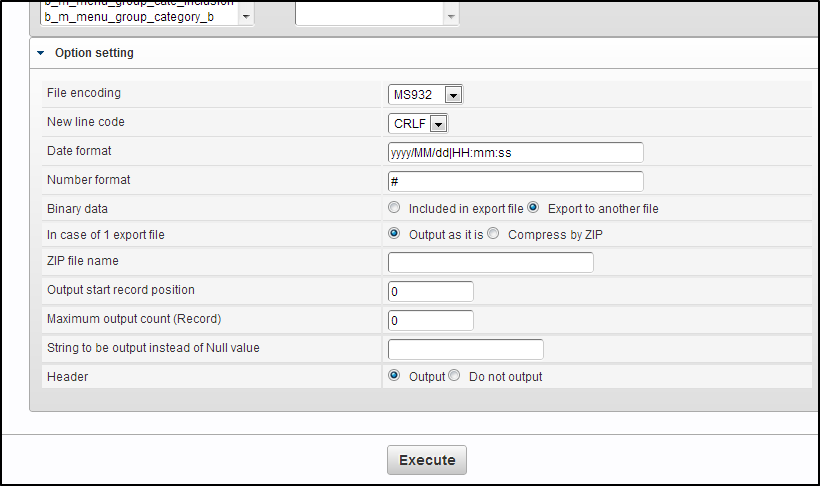Viewport: 820px width, 486px height.
Task: Select Compress by ZIP option
Action: (x=493, y=234)
